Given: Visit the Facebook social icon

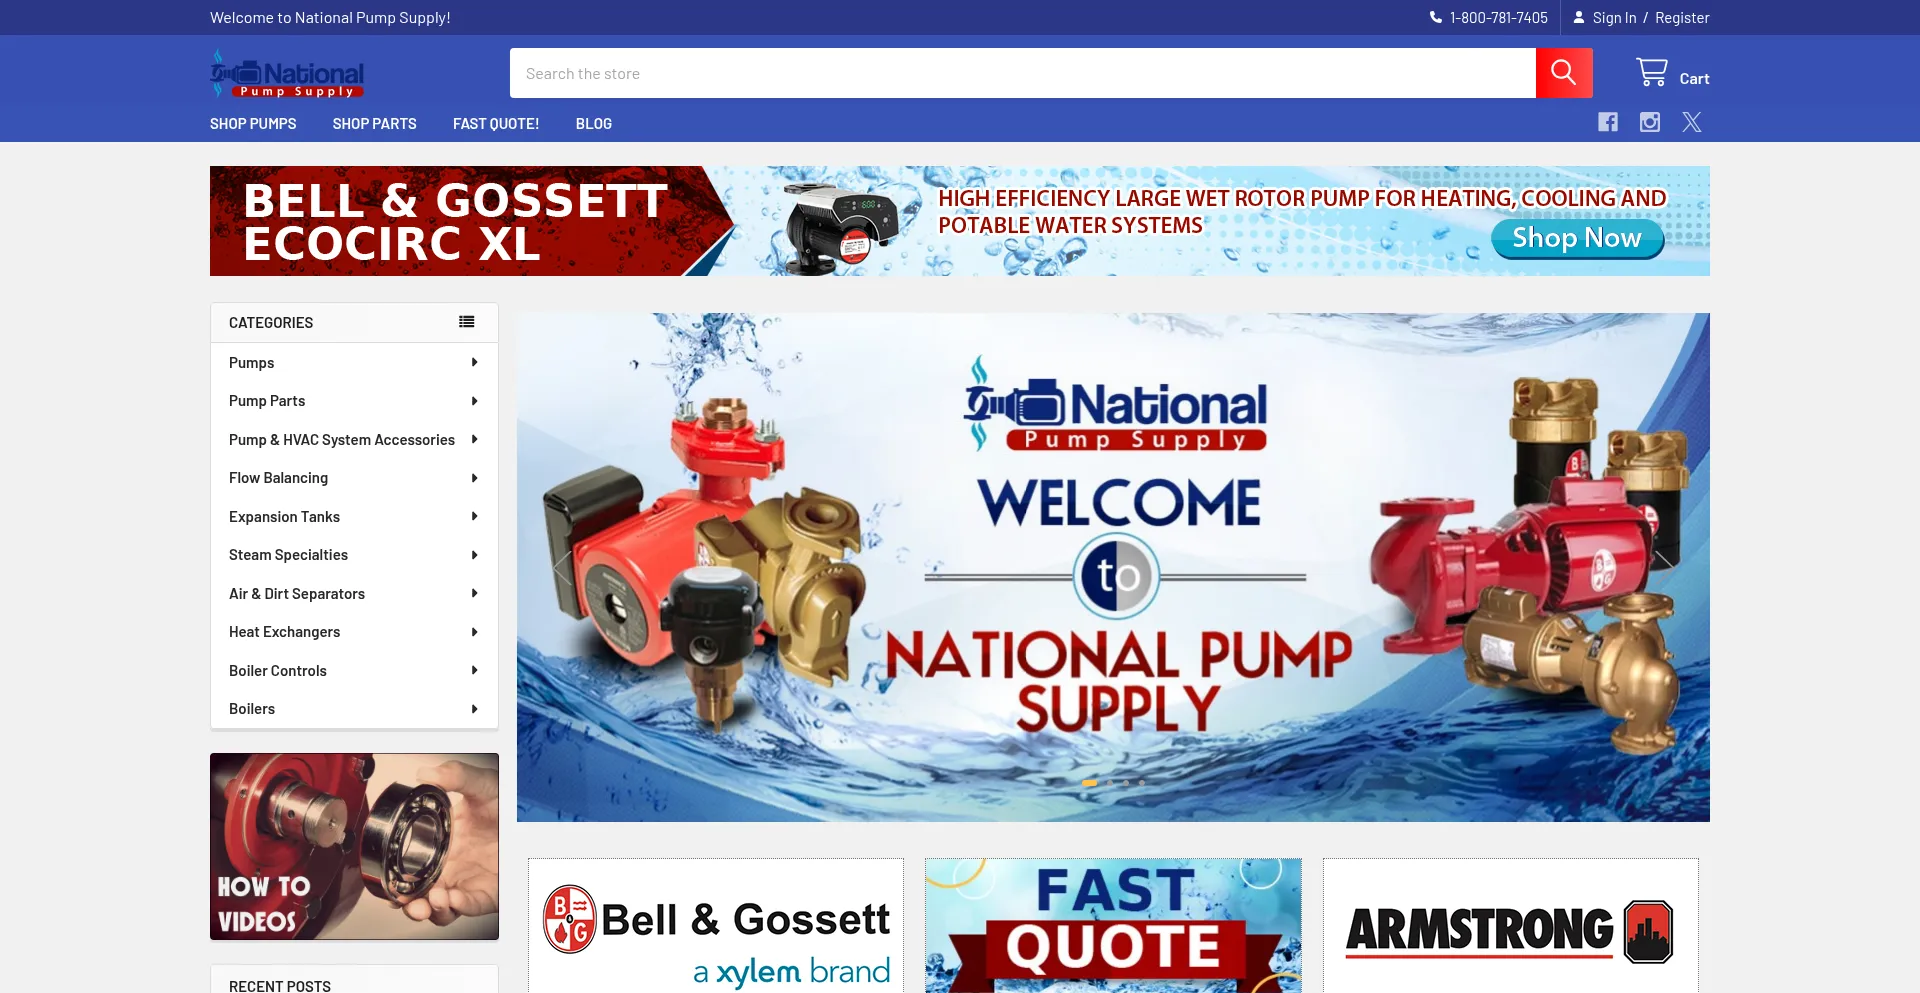Looking at the screenshot, I should pyautogui.click(x=1608, y=122).
